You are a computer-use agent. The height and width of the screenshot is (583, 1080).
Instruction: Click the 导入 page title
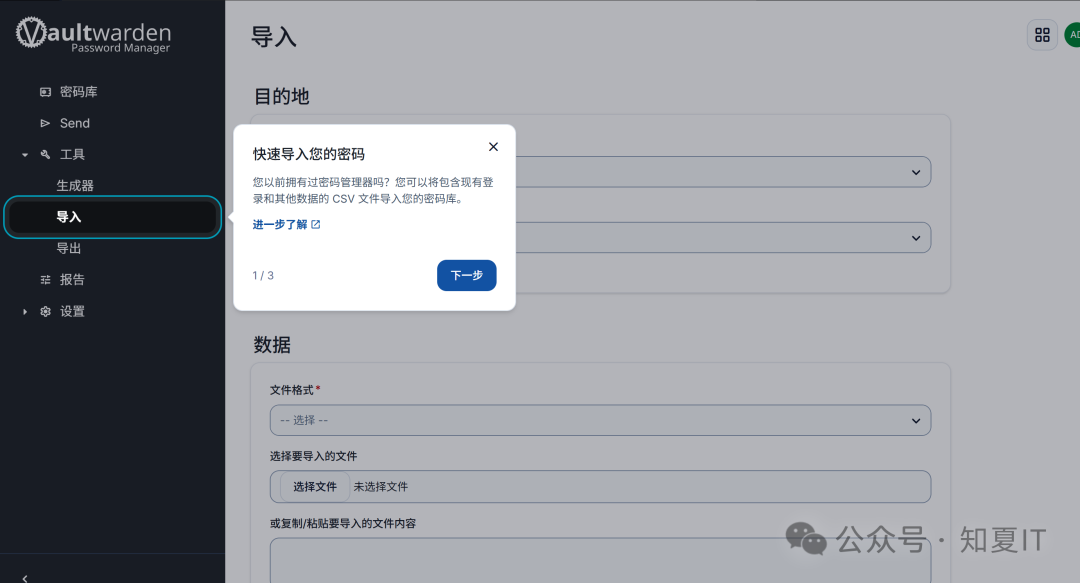pyautogui.click(x=274, y=37)
